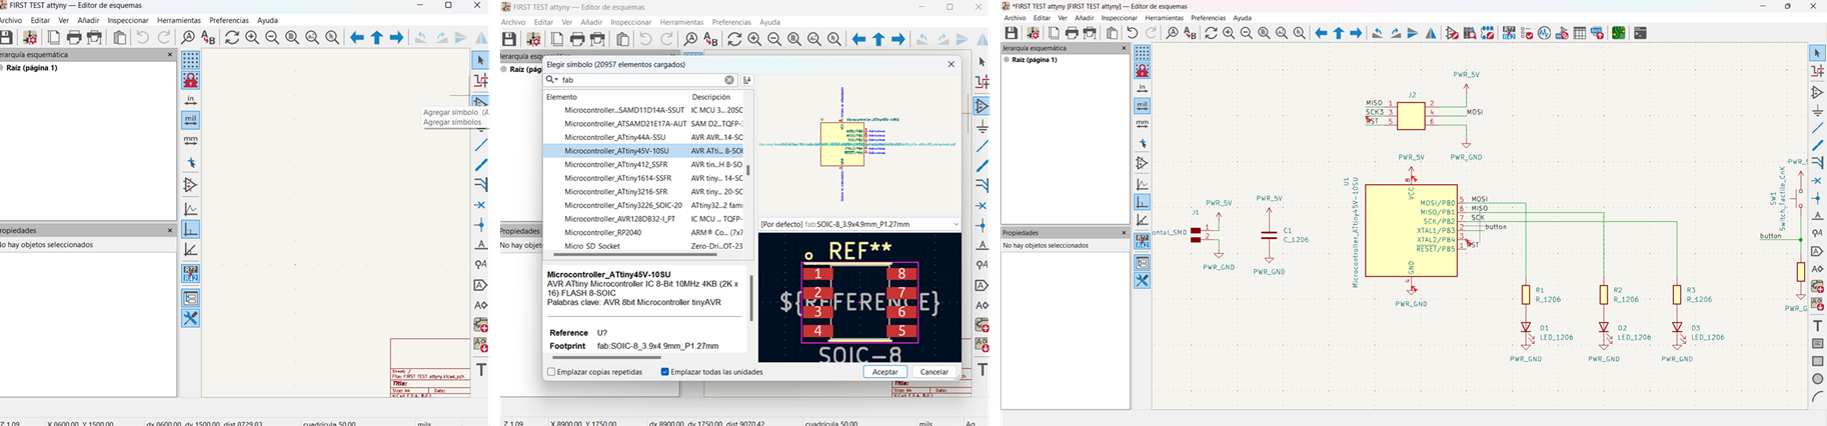The width and height of the screenshot is (1827, 426).
Task: Select add power symbol tool in right window
Action: 1817,110
